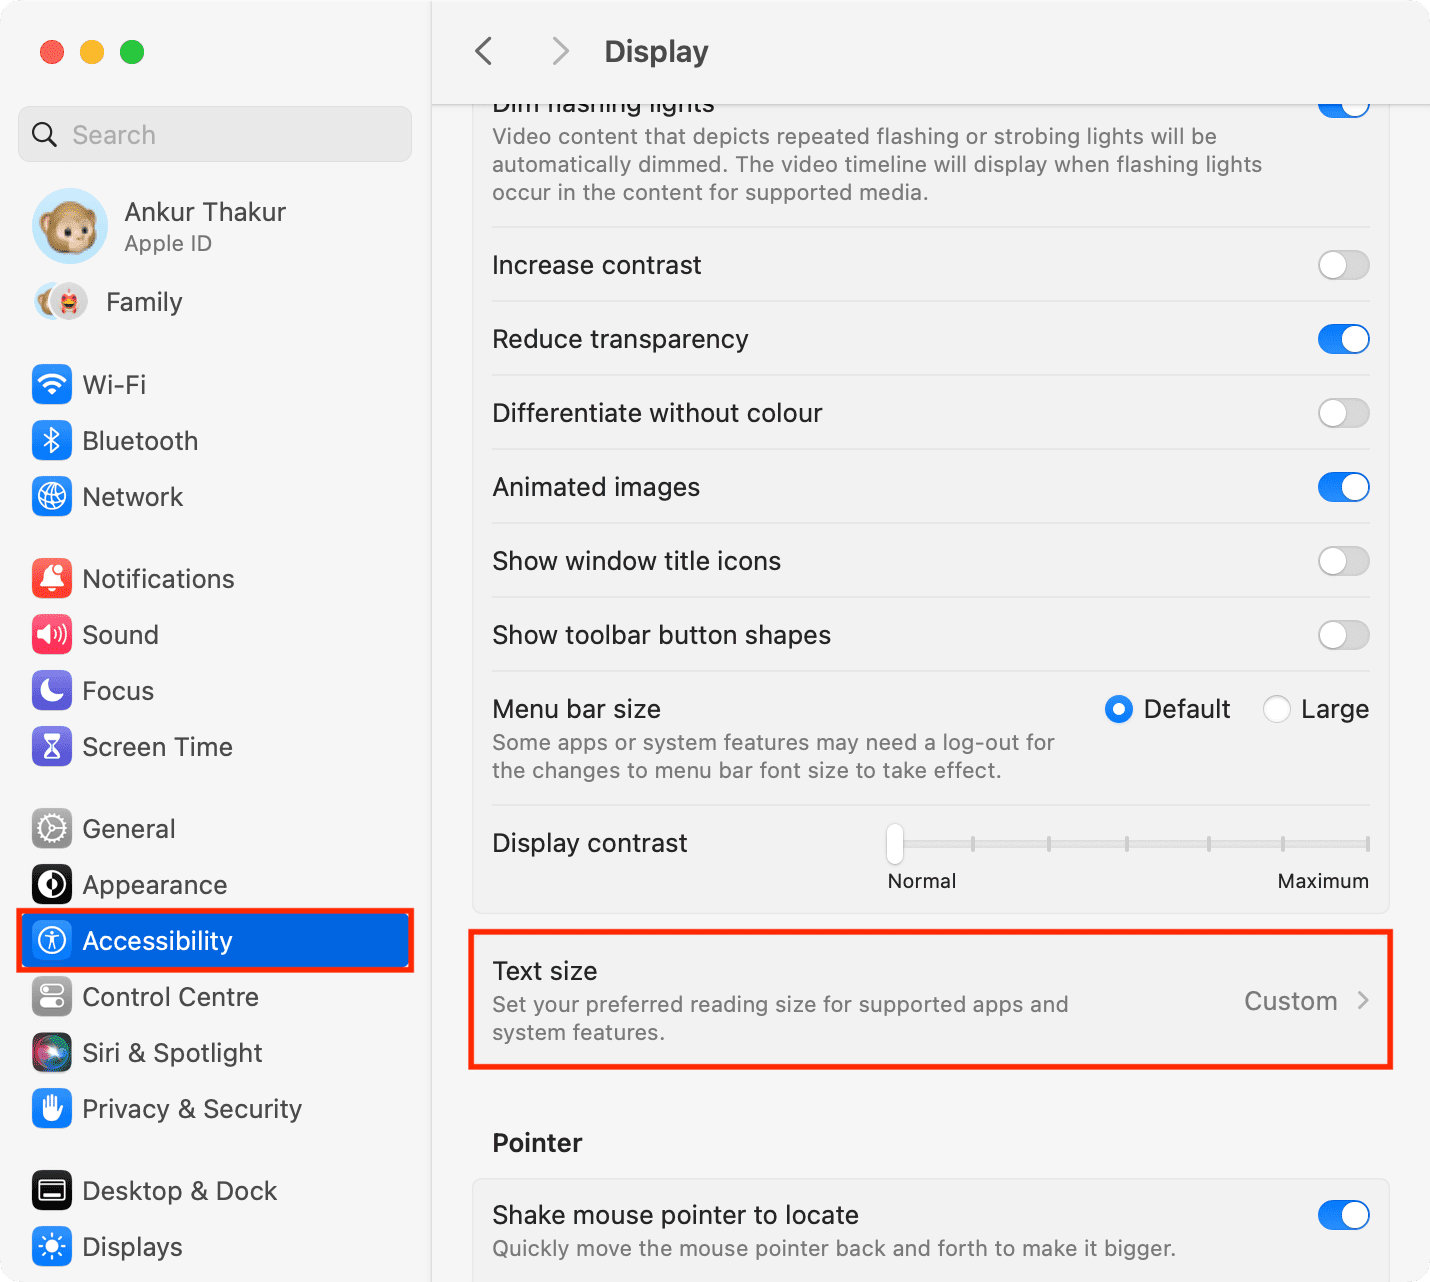Viewport: 1430px width, 1282px height.
Task: Click the Search field in sidebar
Action: click(x=215, y=134)
